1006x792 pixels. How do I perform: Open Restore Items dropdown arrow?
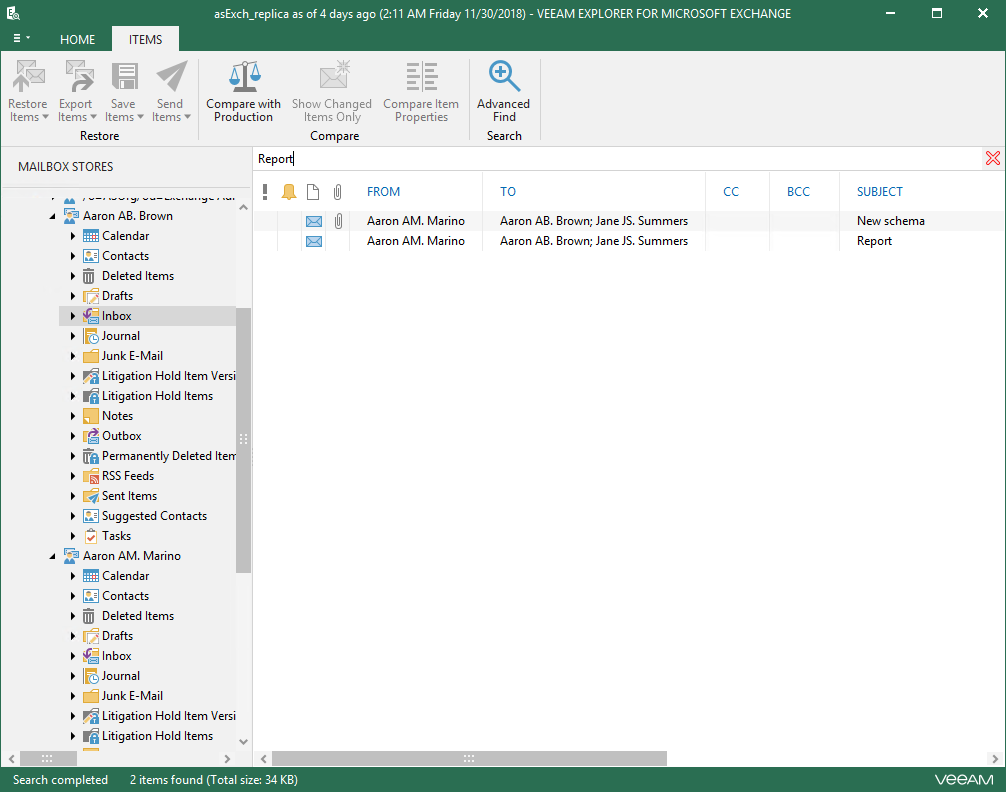point(45,117)
